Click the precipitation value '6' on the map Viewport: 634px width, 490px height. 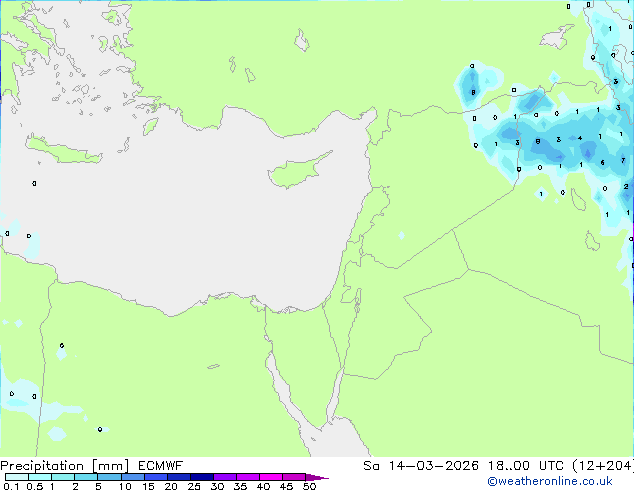(602, 163)
